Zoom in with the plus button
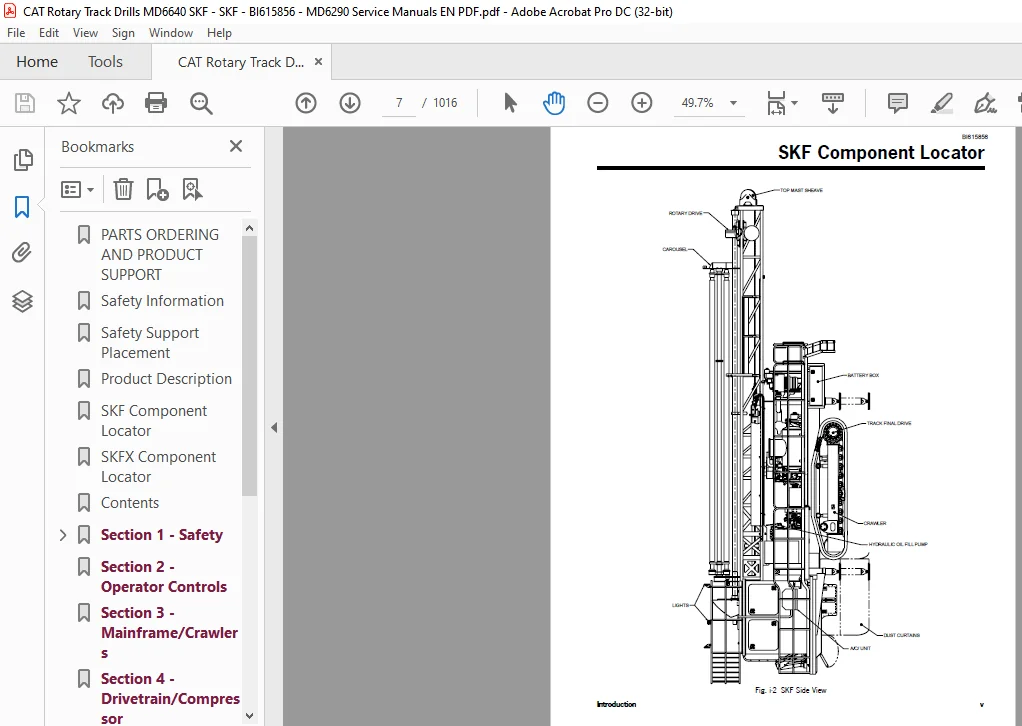 642,103
